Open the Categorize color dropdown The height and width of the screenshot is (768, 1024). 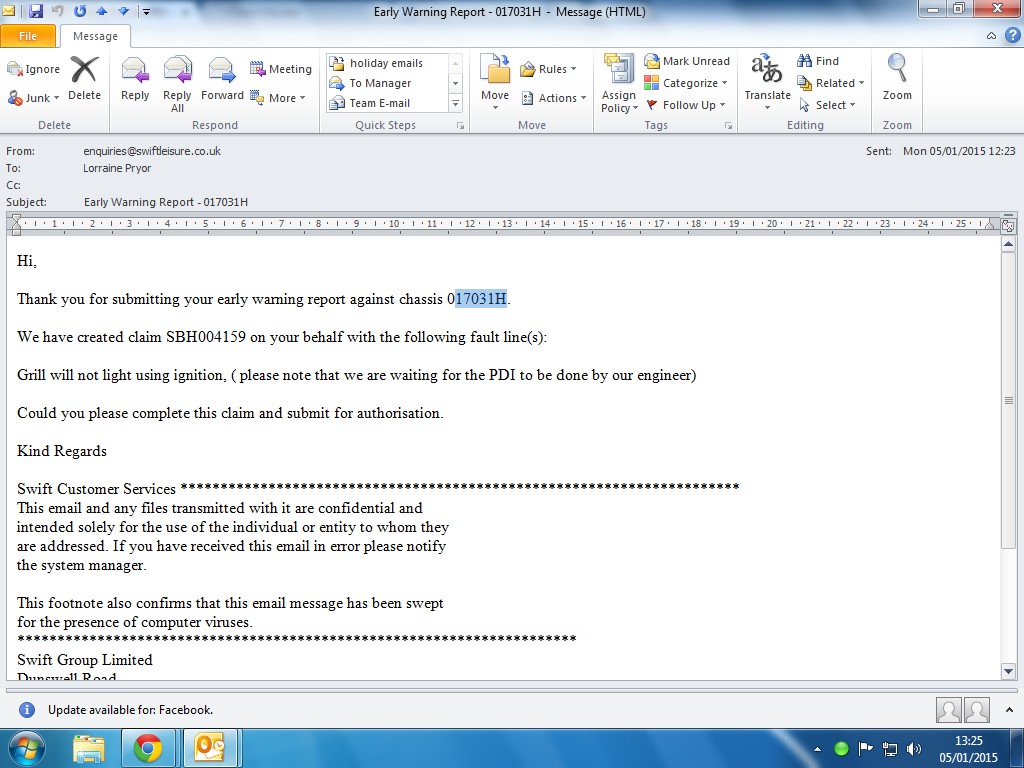(x=686, y=83)
